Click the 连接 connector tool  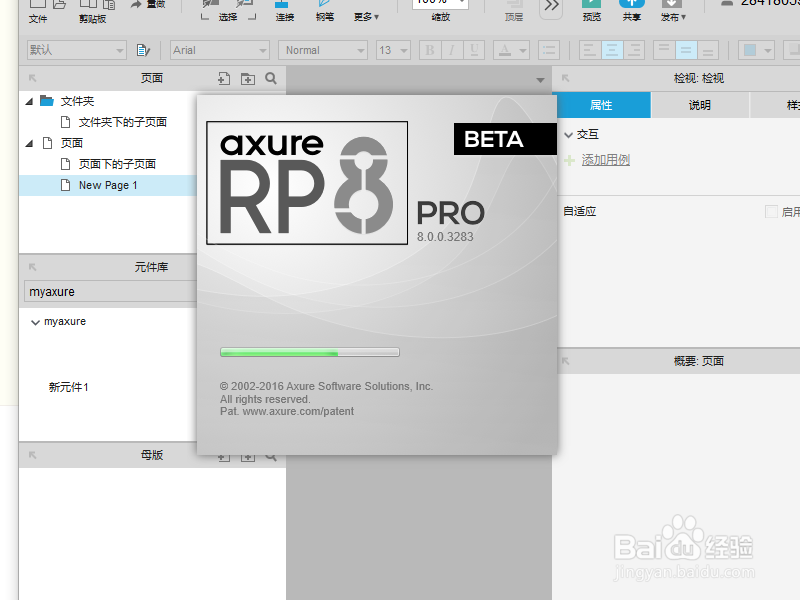tap(285, 10)
